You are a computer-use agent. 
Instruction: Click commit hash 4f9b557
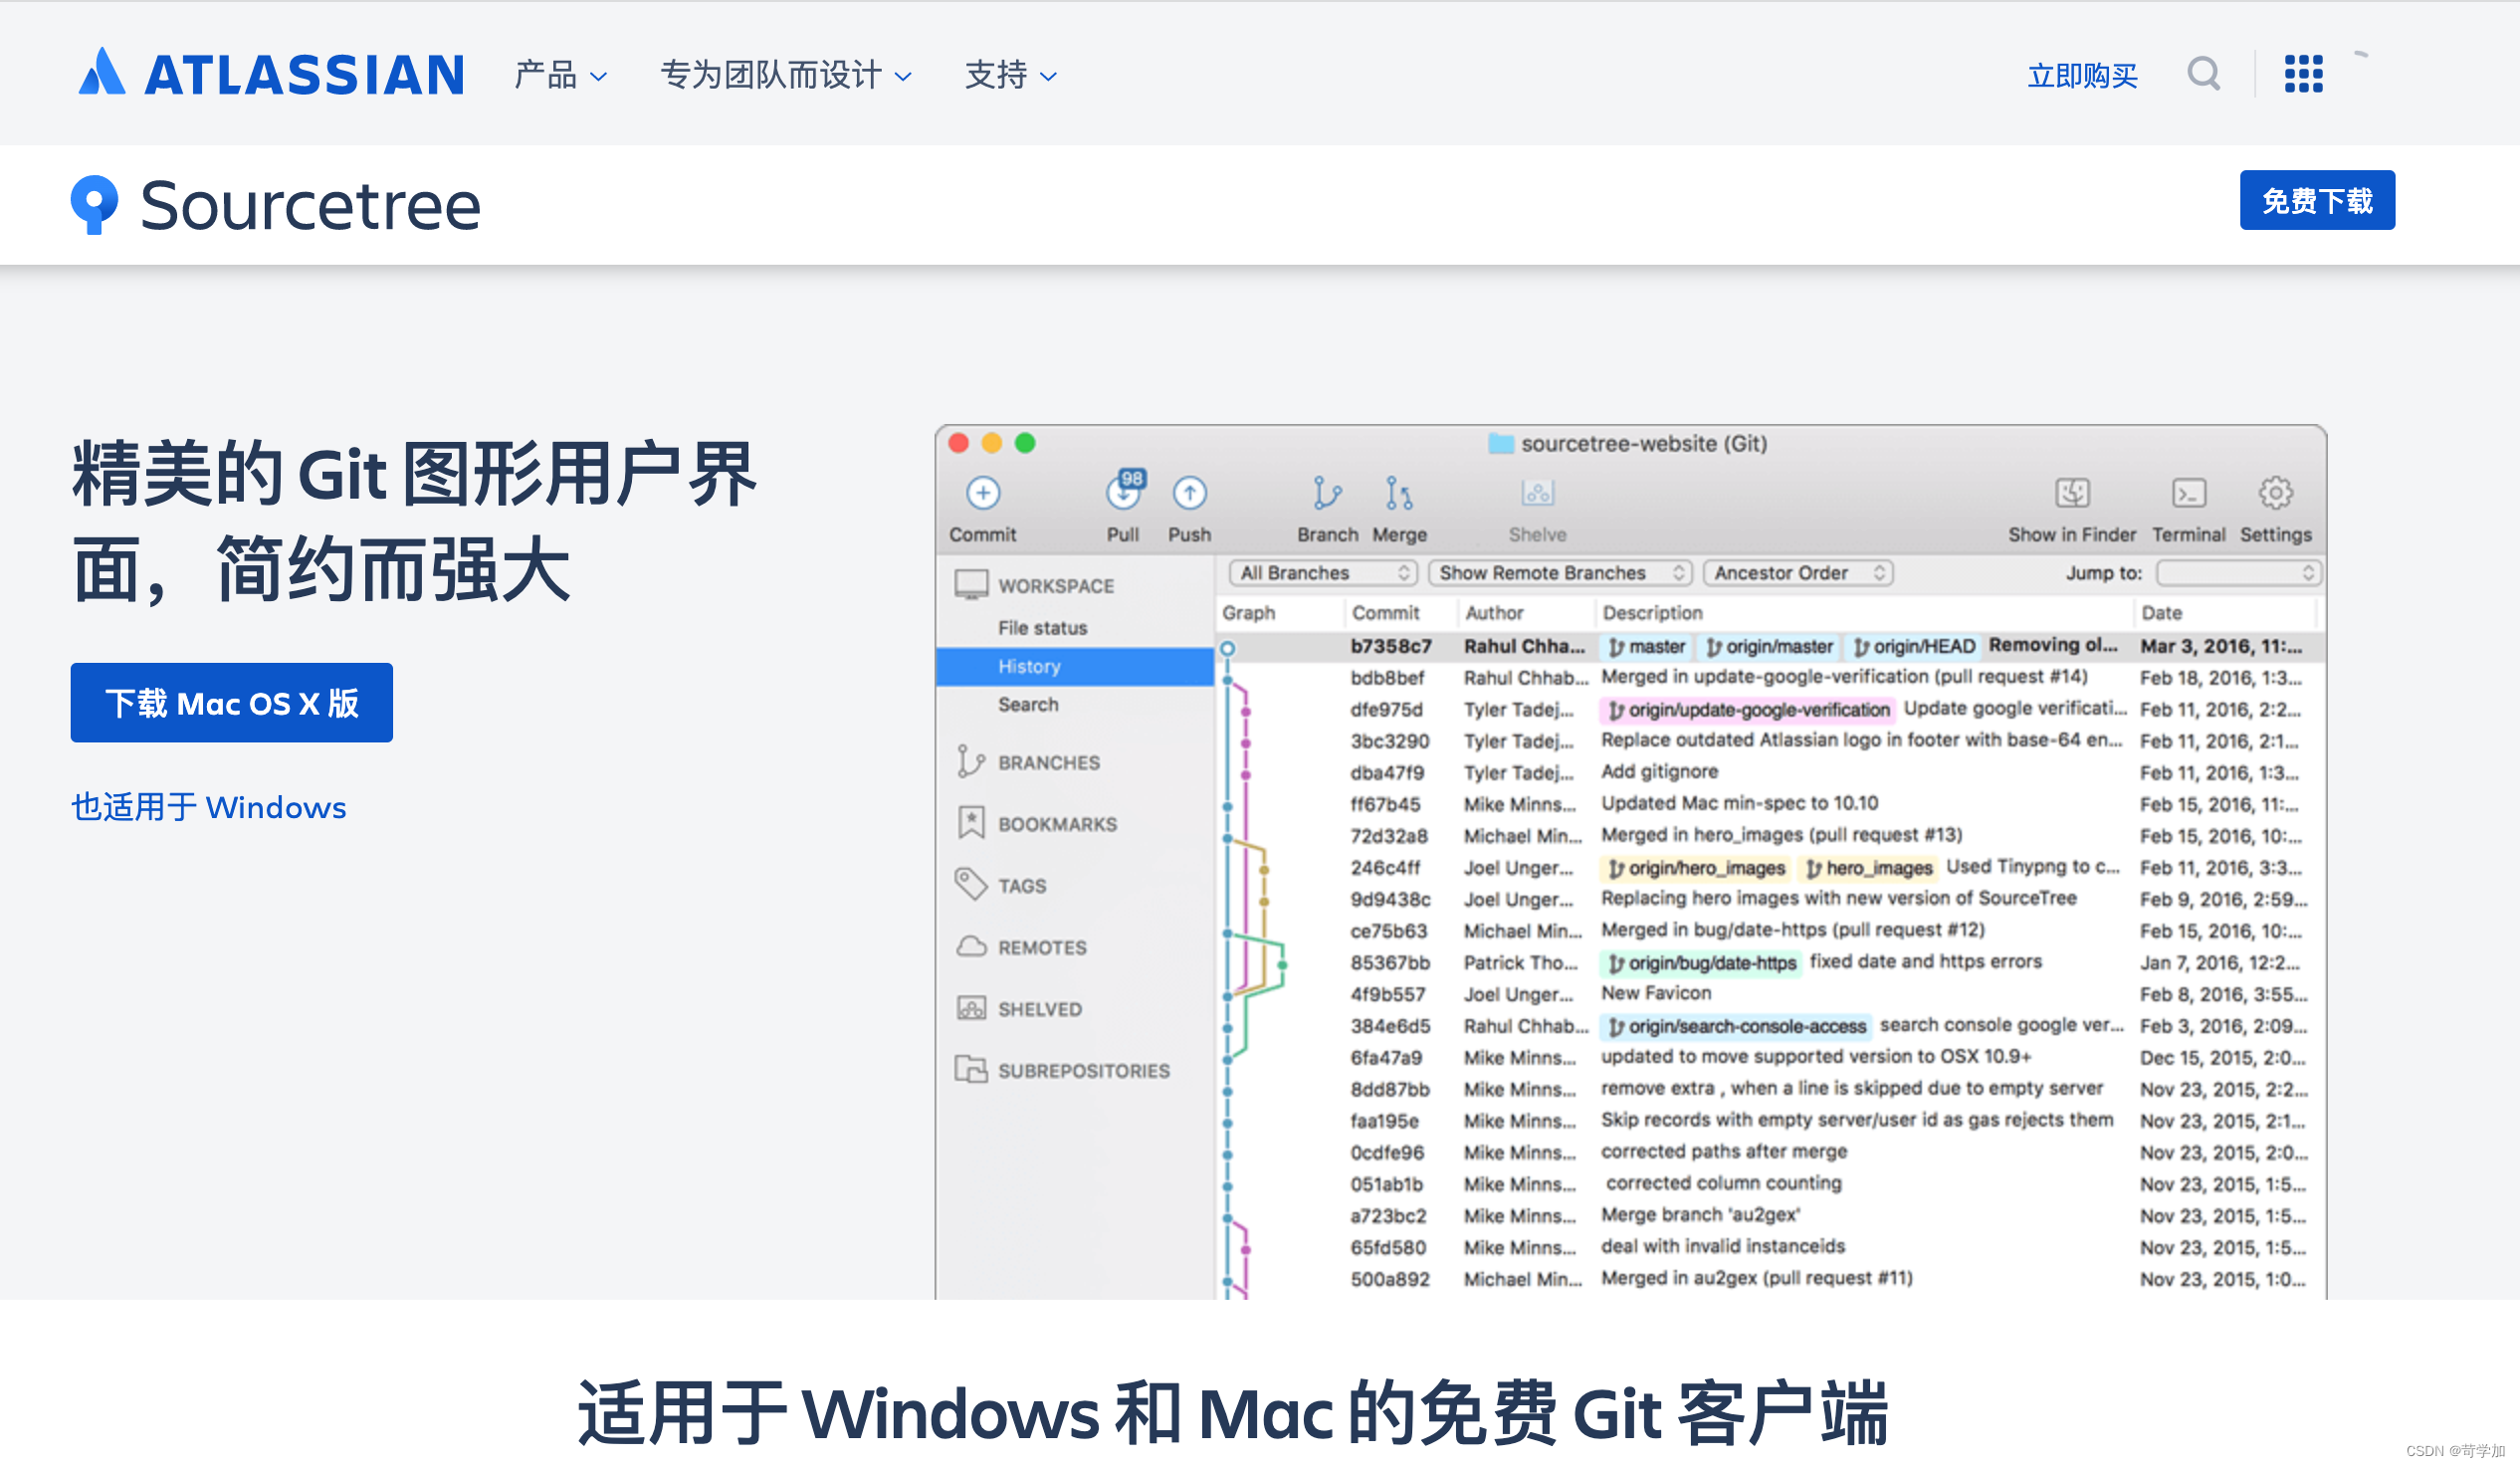[x=1387, y=994]
